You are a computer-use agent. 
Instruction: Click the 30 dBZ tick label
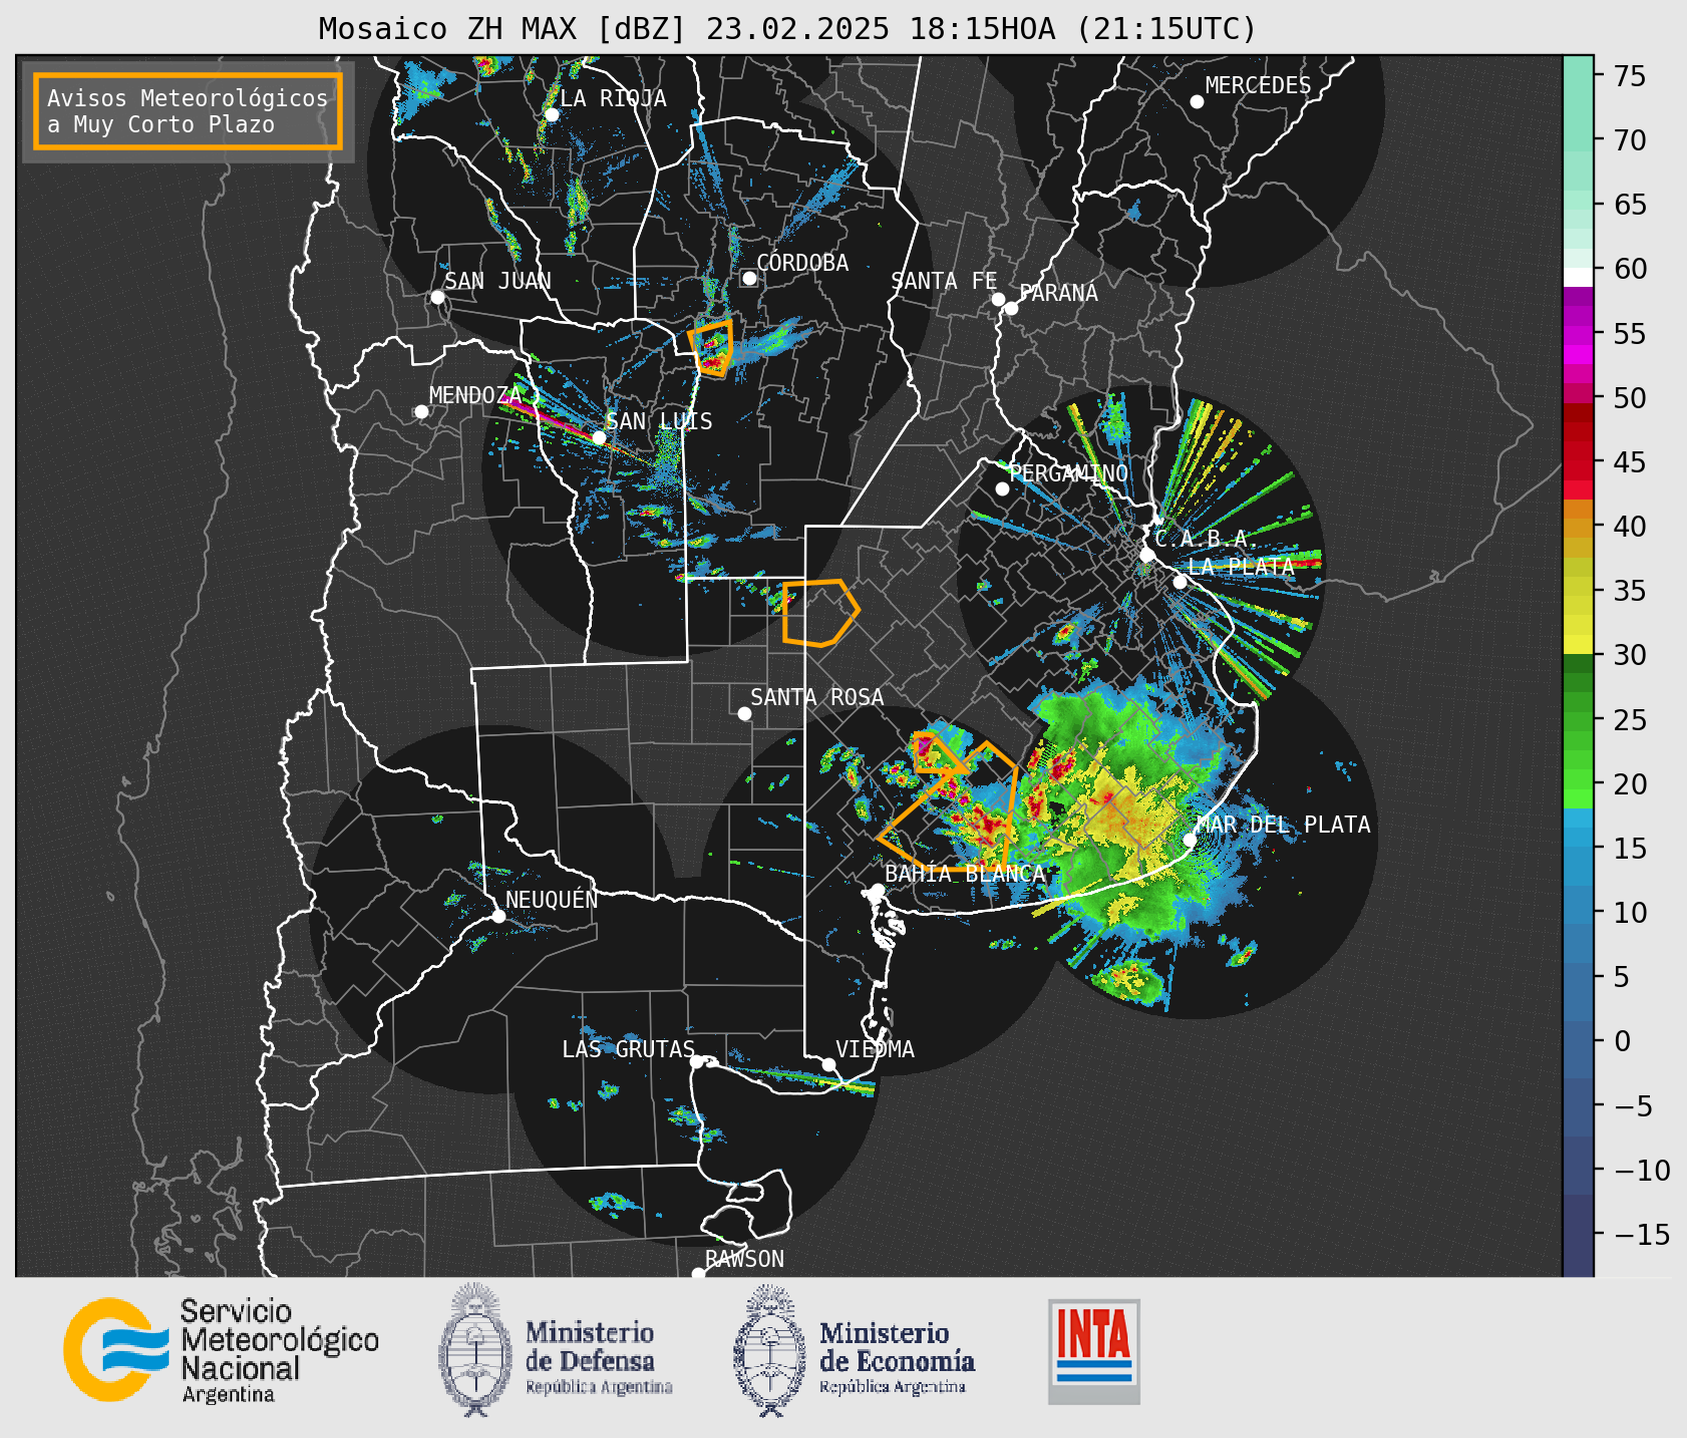1629,655
